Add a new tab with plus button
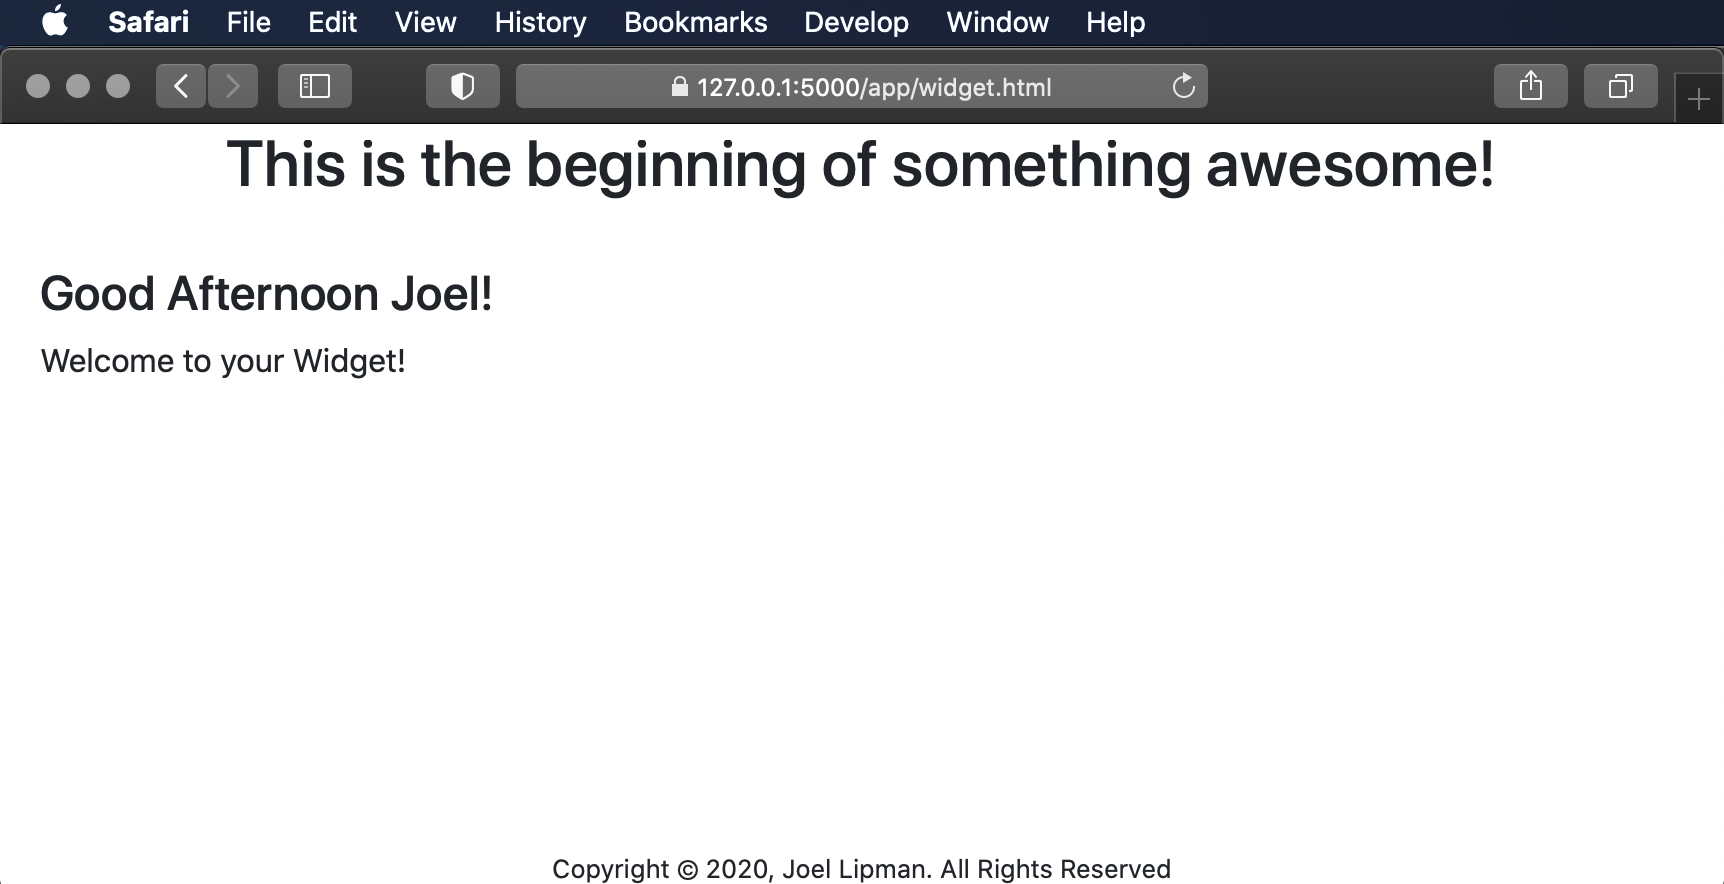1724x884 pixels. click(x=1698, y=99)
